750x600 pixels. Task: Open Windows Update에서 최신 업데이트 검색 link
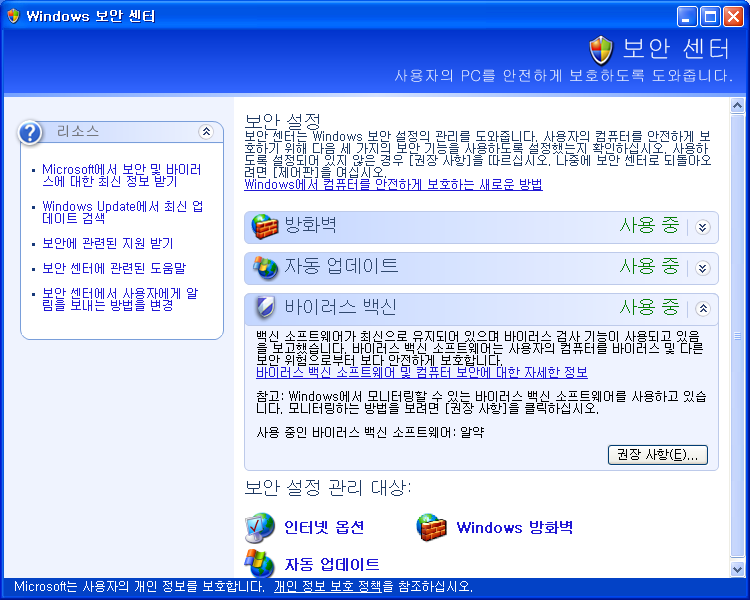pos(122,212)
